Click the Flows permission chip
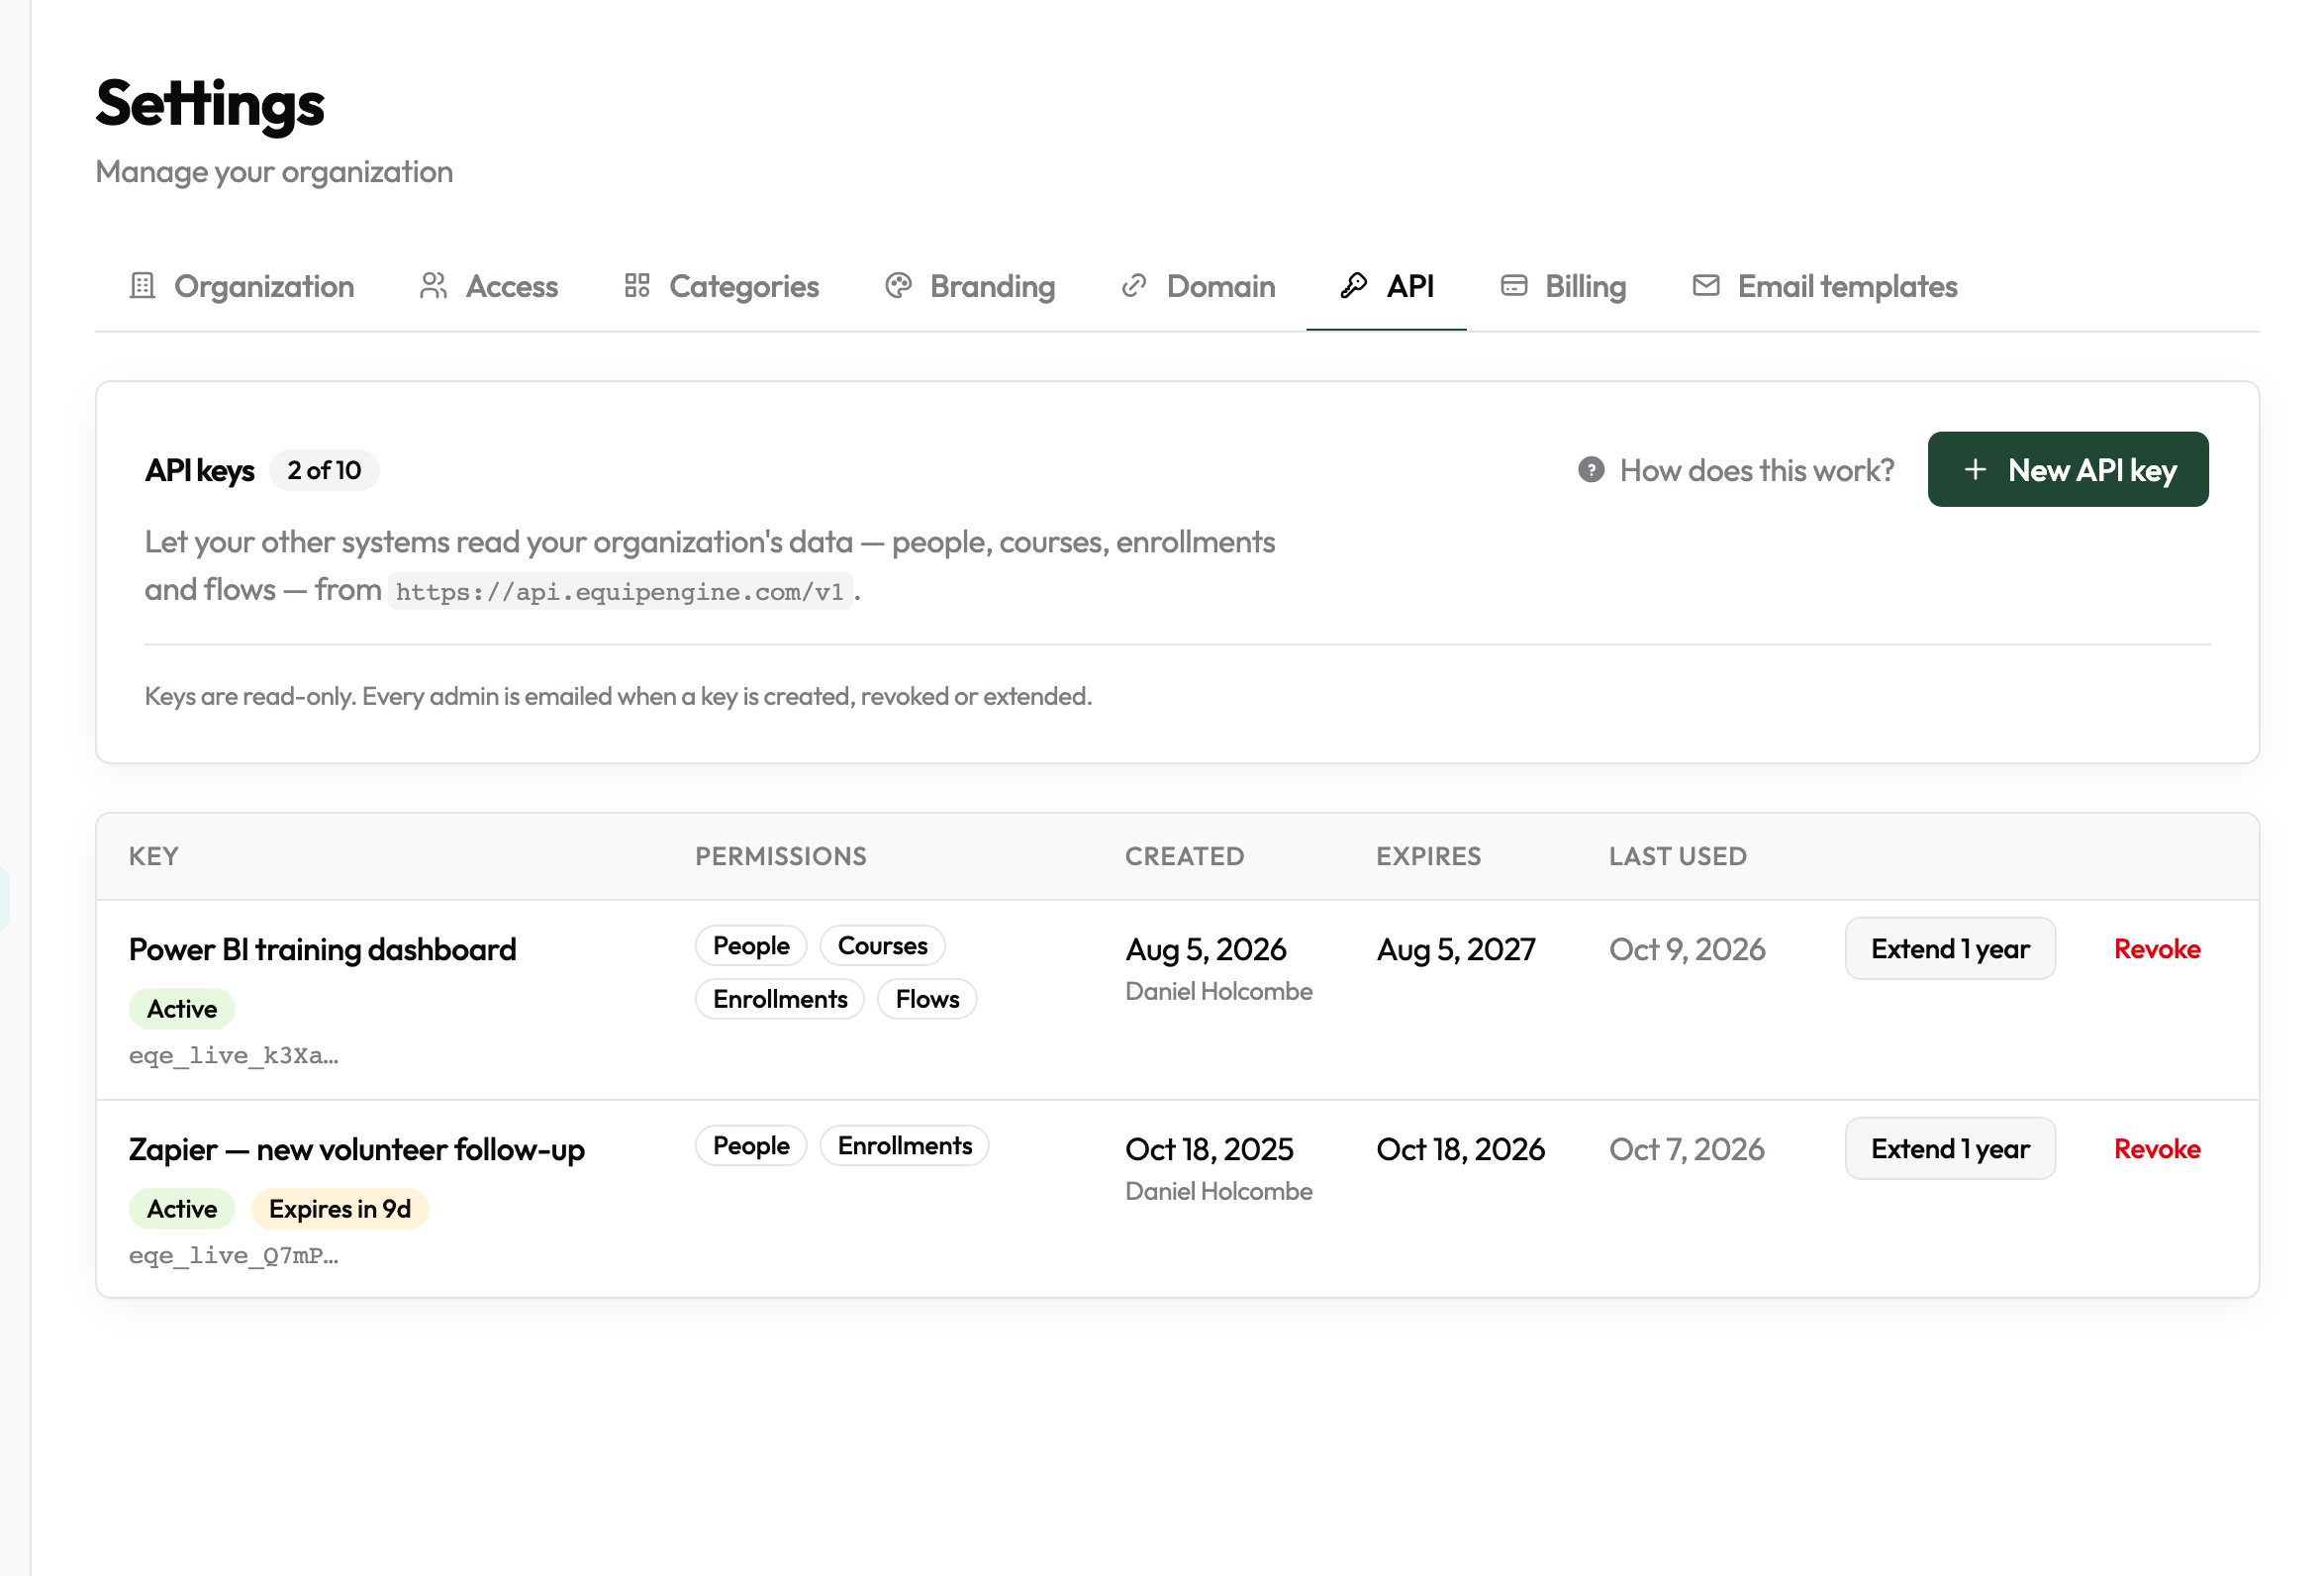The height and width of the screenshot is (1576, 2324). click(x=927, y=999)
